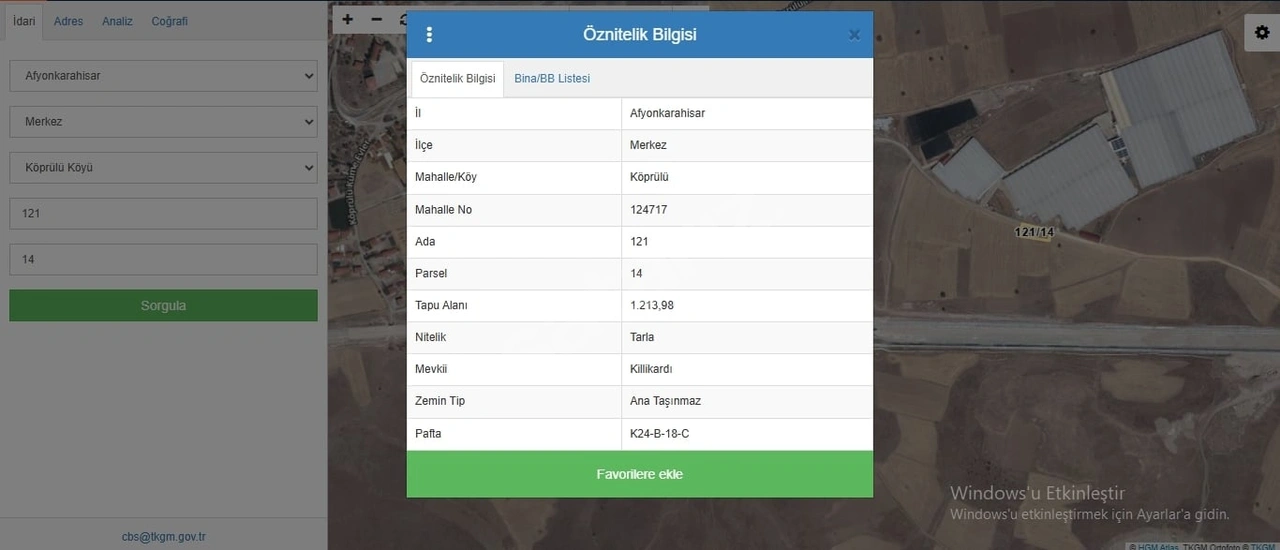Zoom out the map with minus icon
This screenshot has width=1280, height=550.
click(376, 19)
